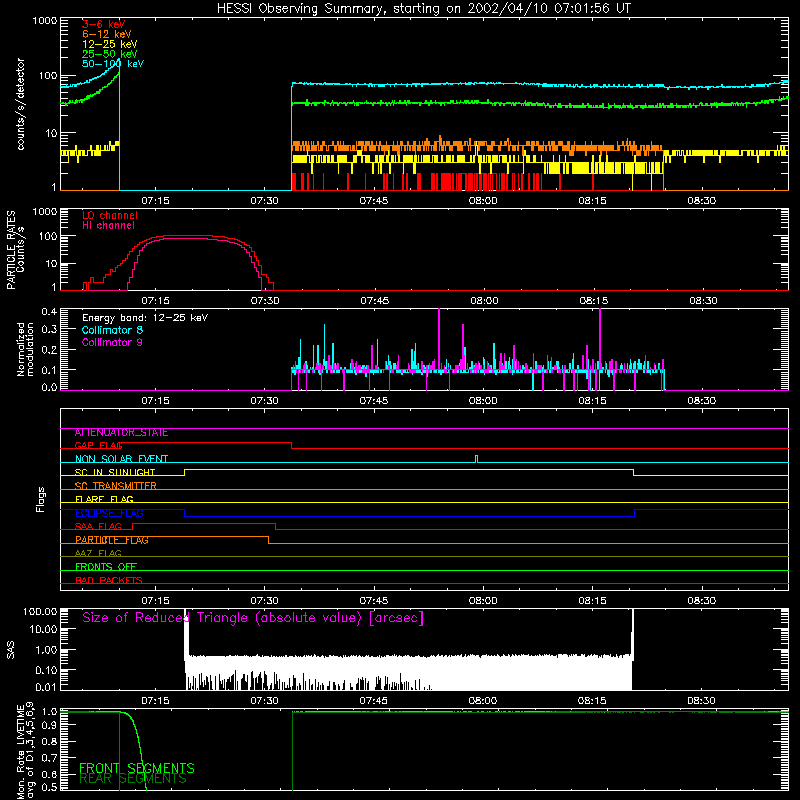Click the 07:45 tick label under particle rates plot
Image resolution: width=800 pixels, height=800 pixels.
tap(374, 301)
